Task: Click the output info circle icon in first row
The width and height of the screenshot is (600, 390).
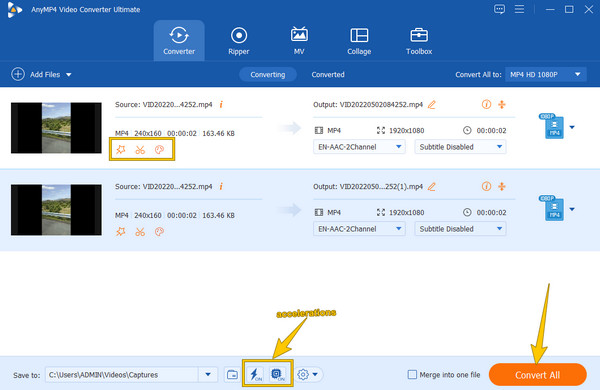Action: pyautogui.click(x=486, y=104)
